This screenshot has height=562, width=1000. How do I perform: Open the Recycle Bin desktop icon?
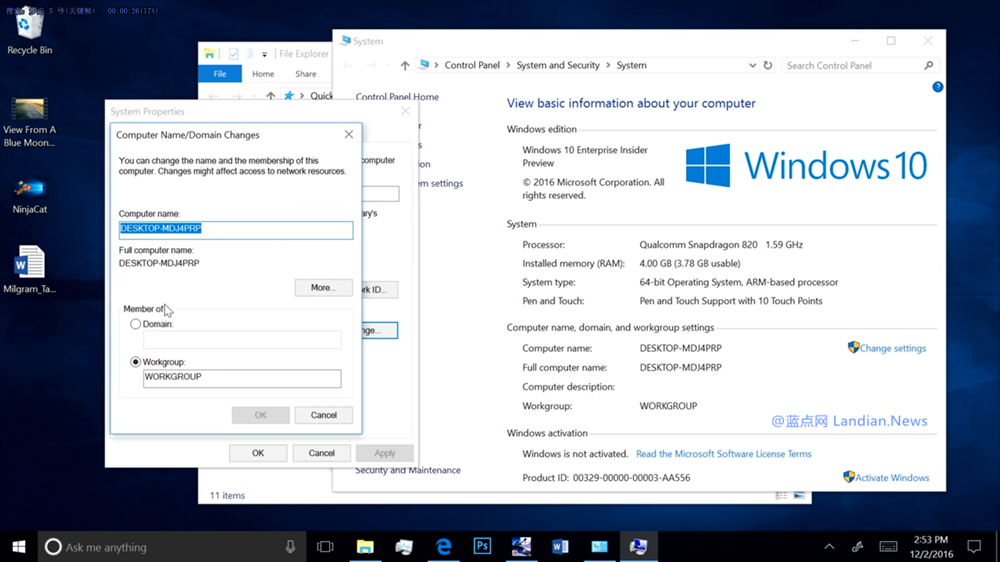(x=30, y=29)
